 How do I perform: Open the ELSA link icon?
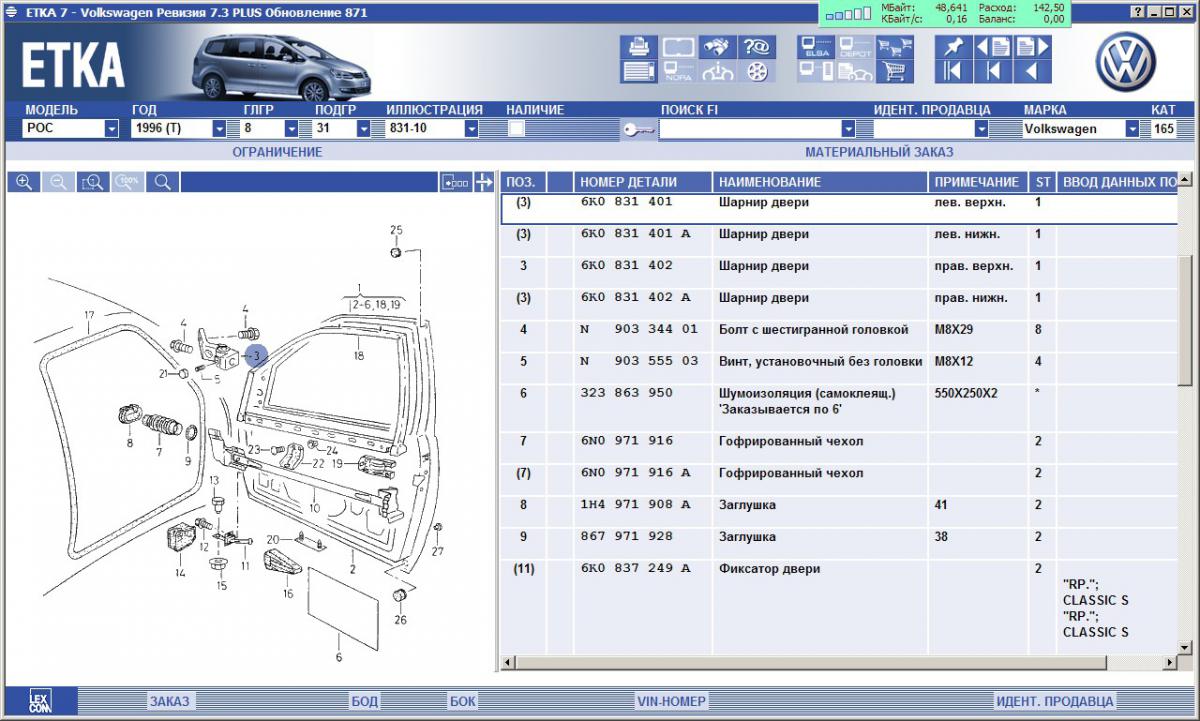pos(815,47)
